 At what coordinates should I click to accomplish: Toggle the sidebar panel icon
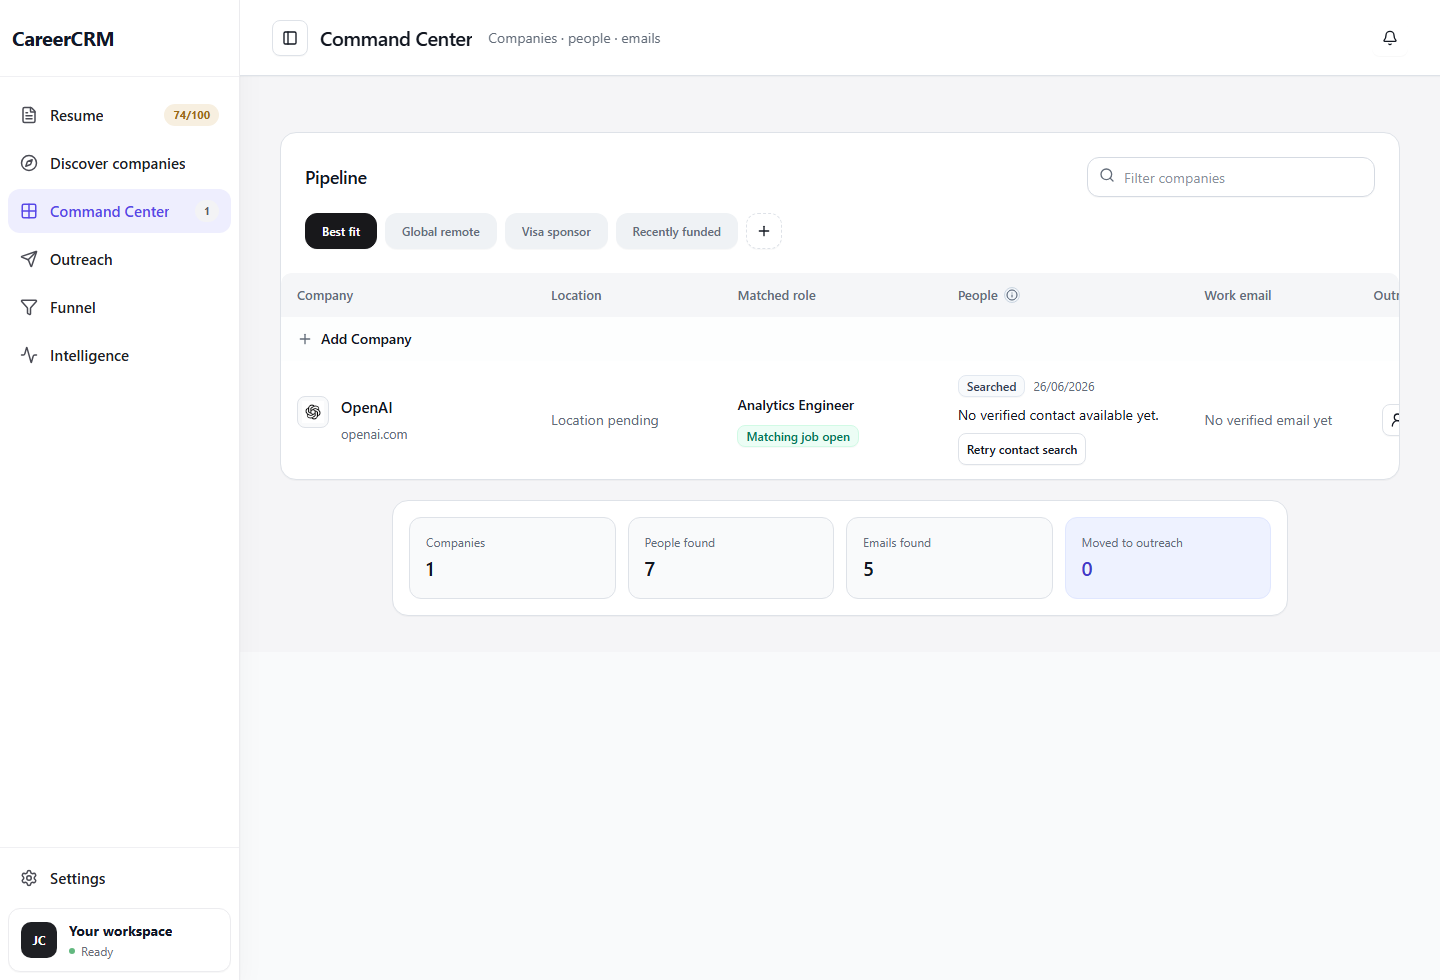pos(290,38)
